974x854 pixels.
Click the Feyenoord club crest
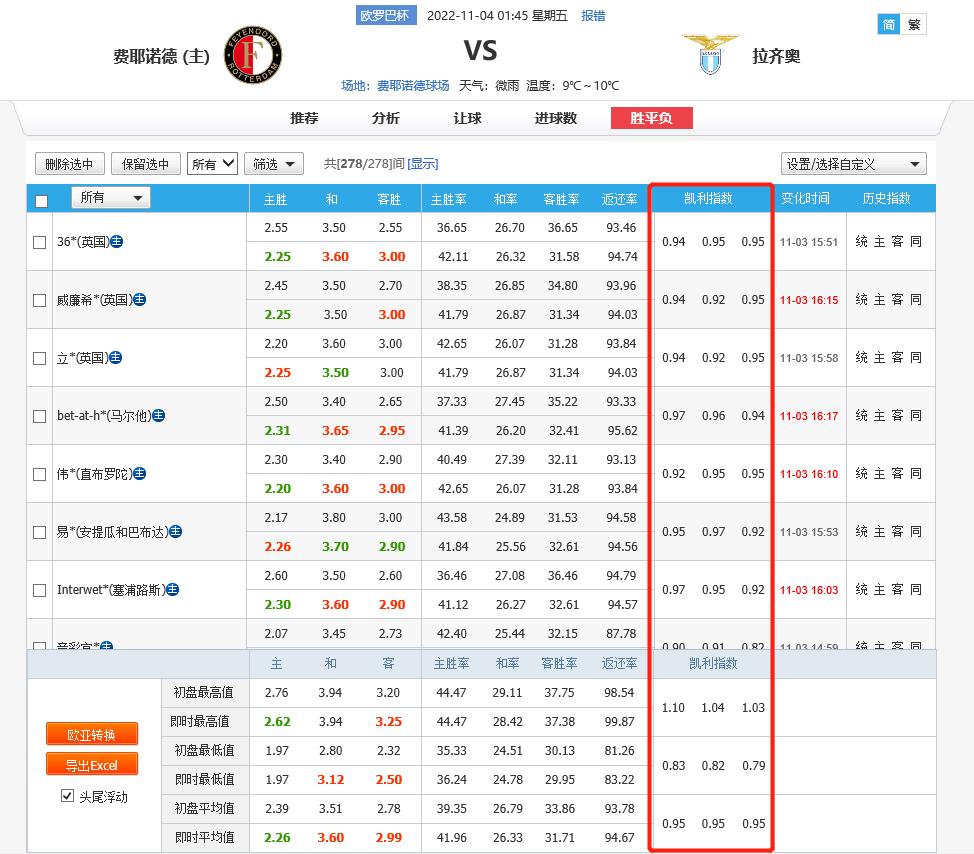tap(252, 55)
